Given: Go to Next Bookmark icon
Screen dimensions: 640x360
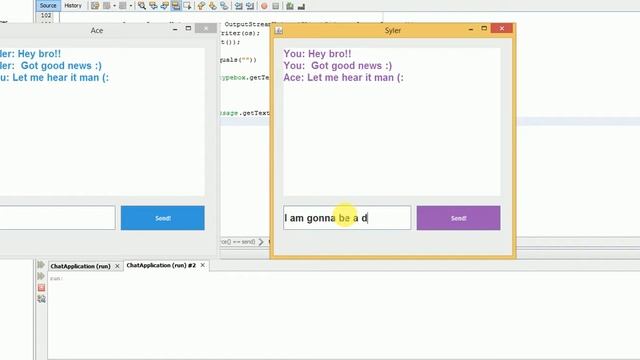Looking at the screenshot, I should point(213,6).
